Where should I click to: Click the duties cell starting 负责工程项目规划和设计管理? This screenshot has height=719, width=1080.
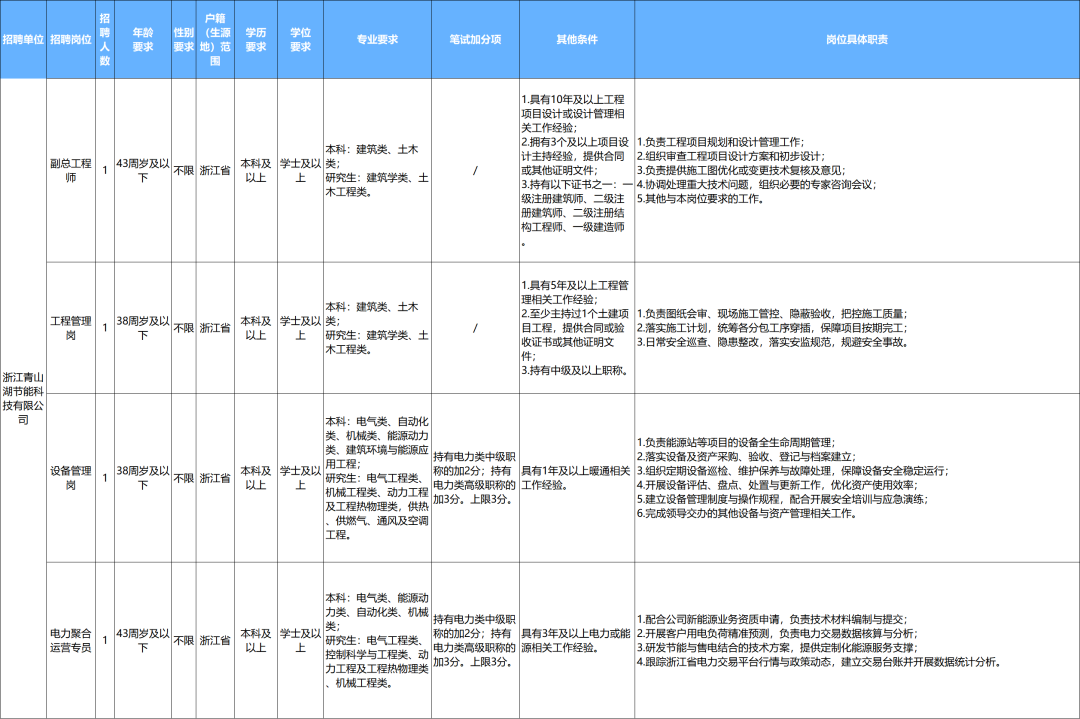click(x=858, y=170)
